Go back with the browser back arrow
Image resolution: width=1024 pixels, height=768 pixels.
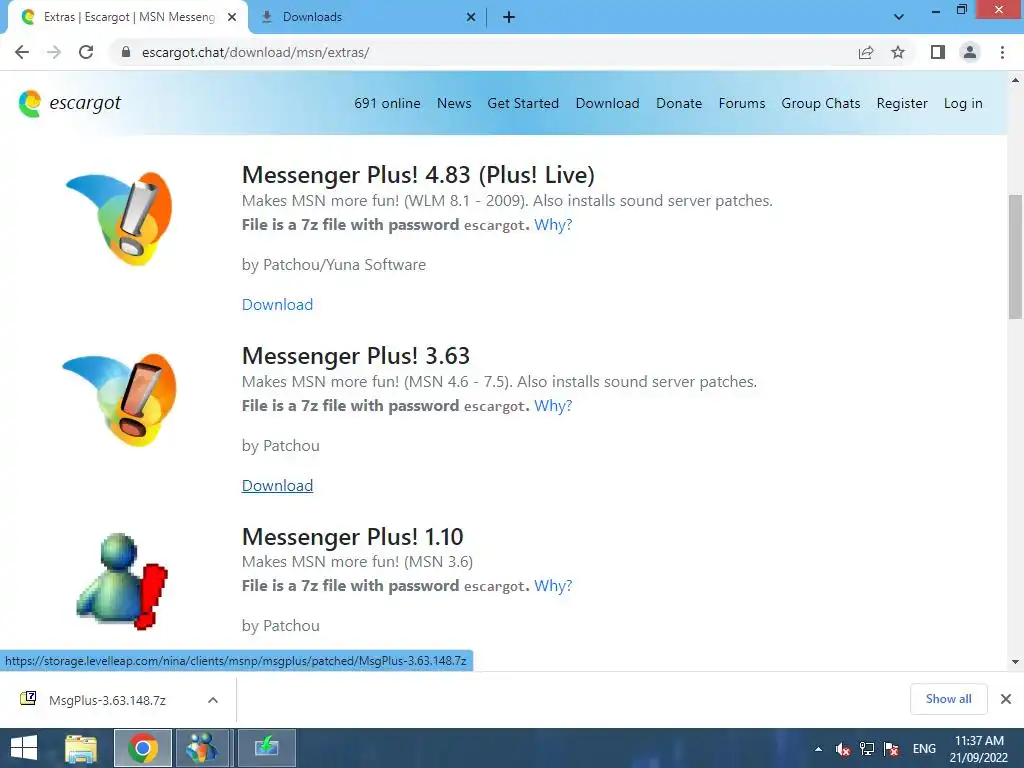click(x=22, y=52)
